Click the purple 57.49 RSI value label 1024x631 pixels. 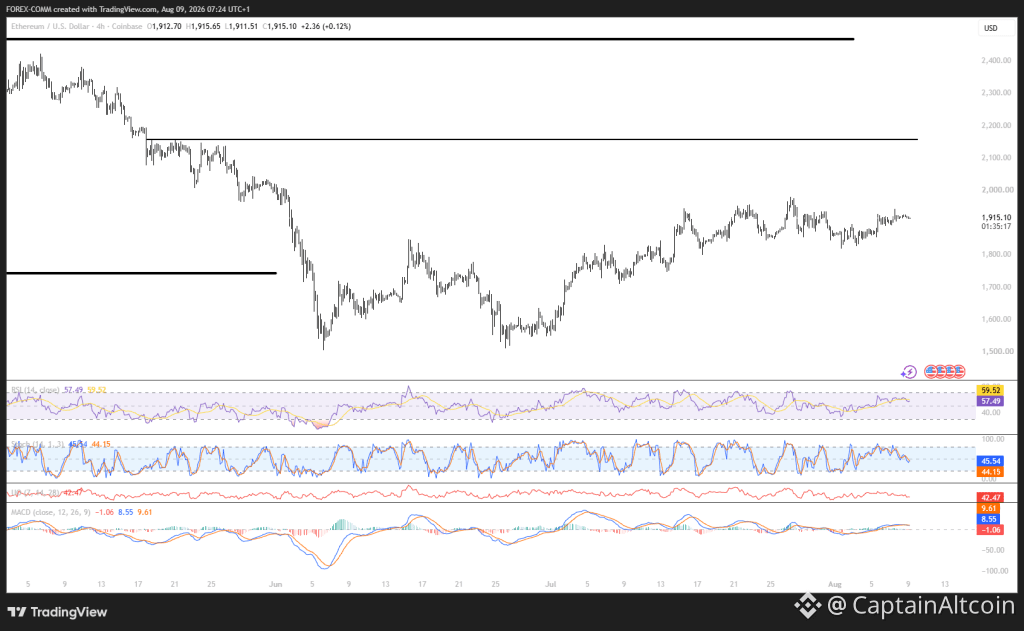[991, 401]
